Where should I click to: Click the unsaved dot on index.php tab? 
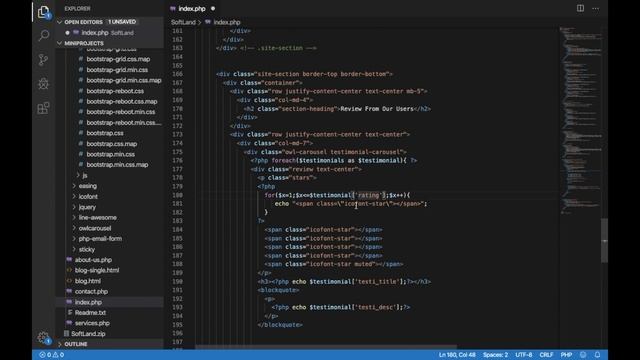click(x=213, y=9)
